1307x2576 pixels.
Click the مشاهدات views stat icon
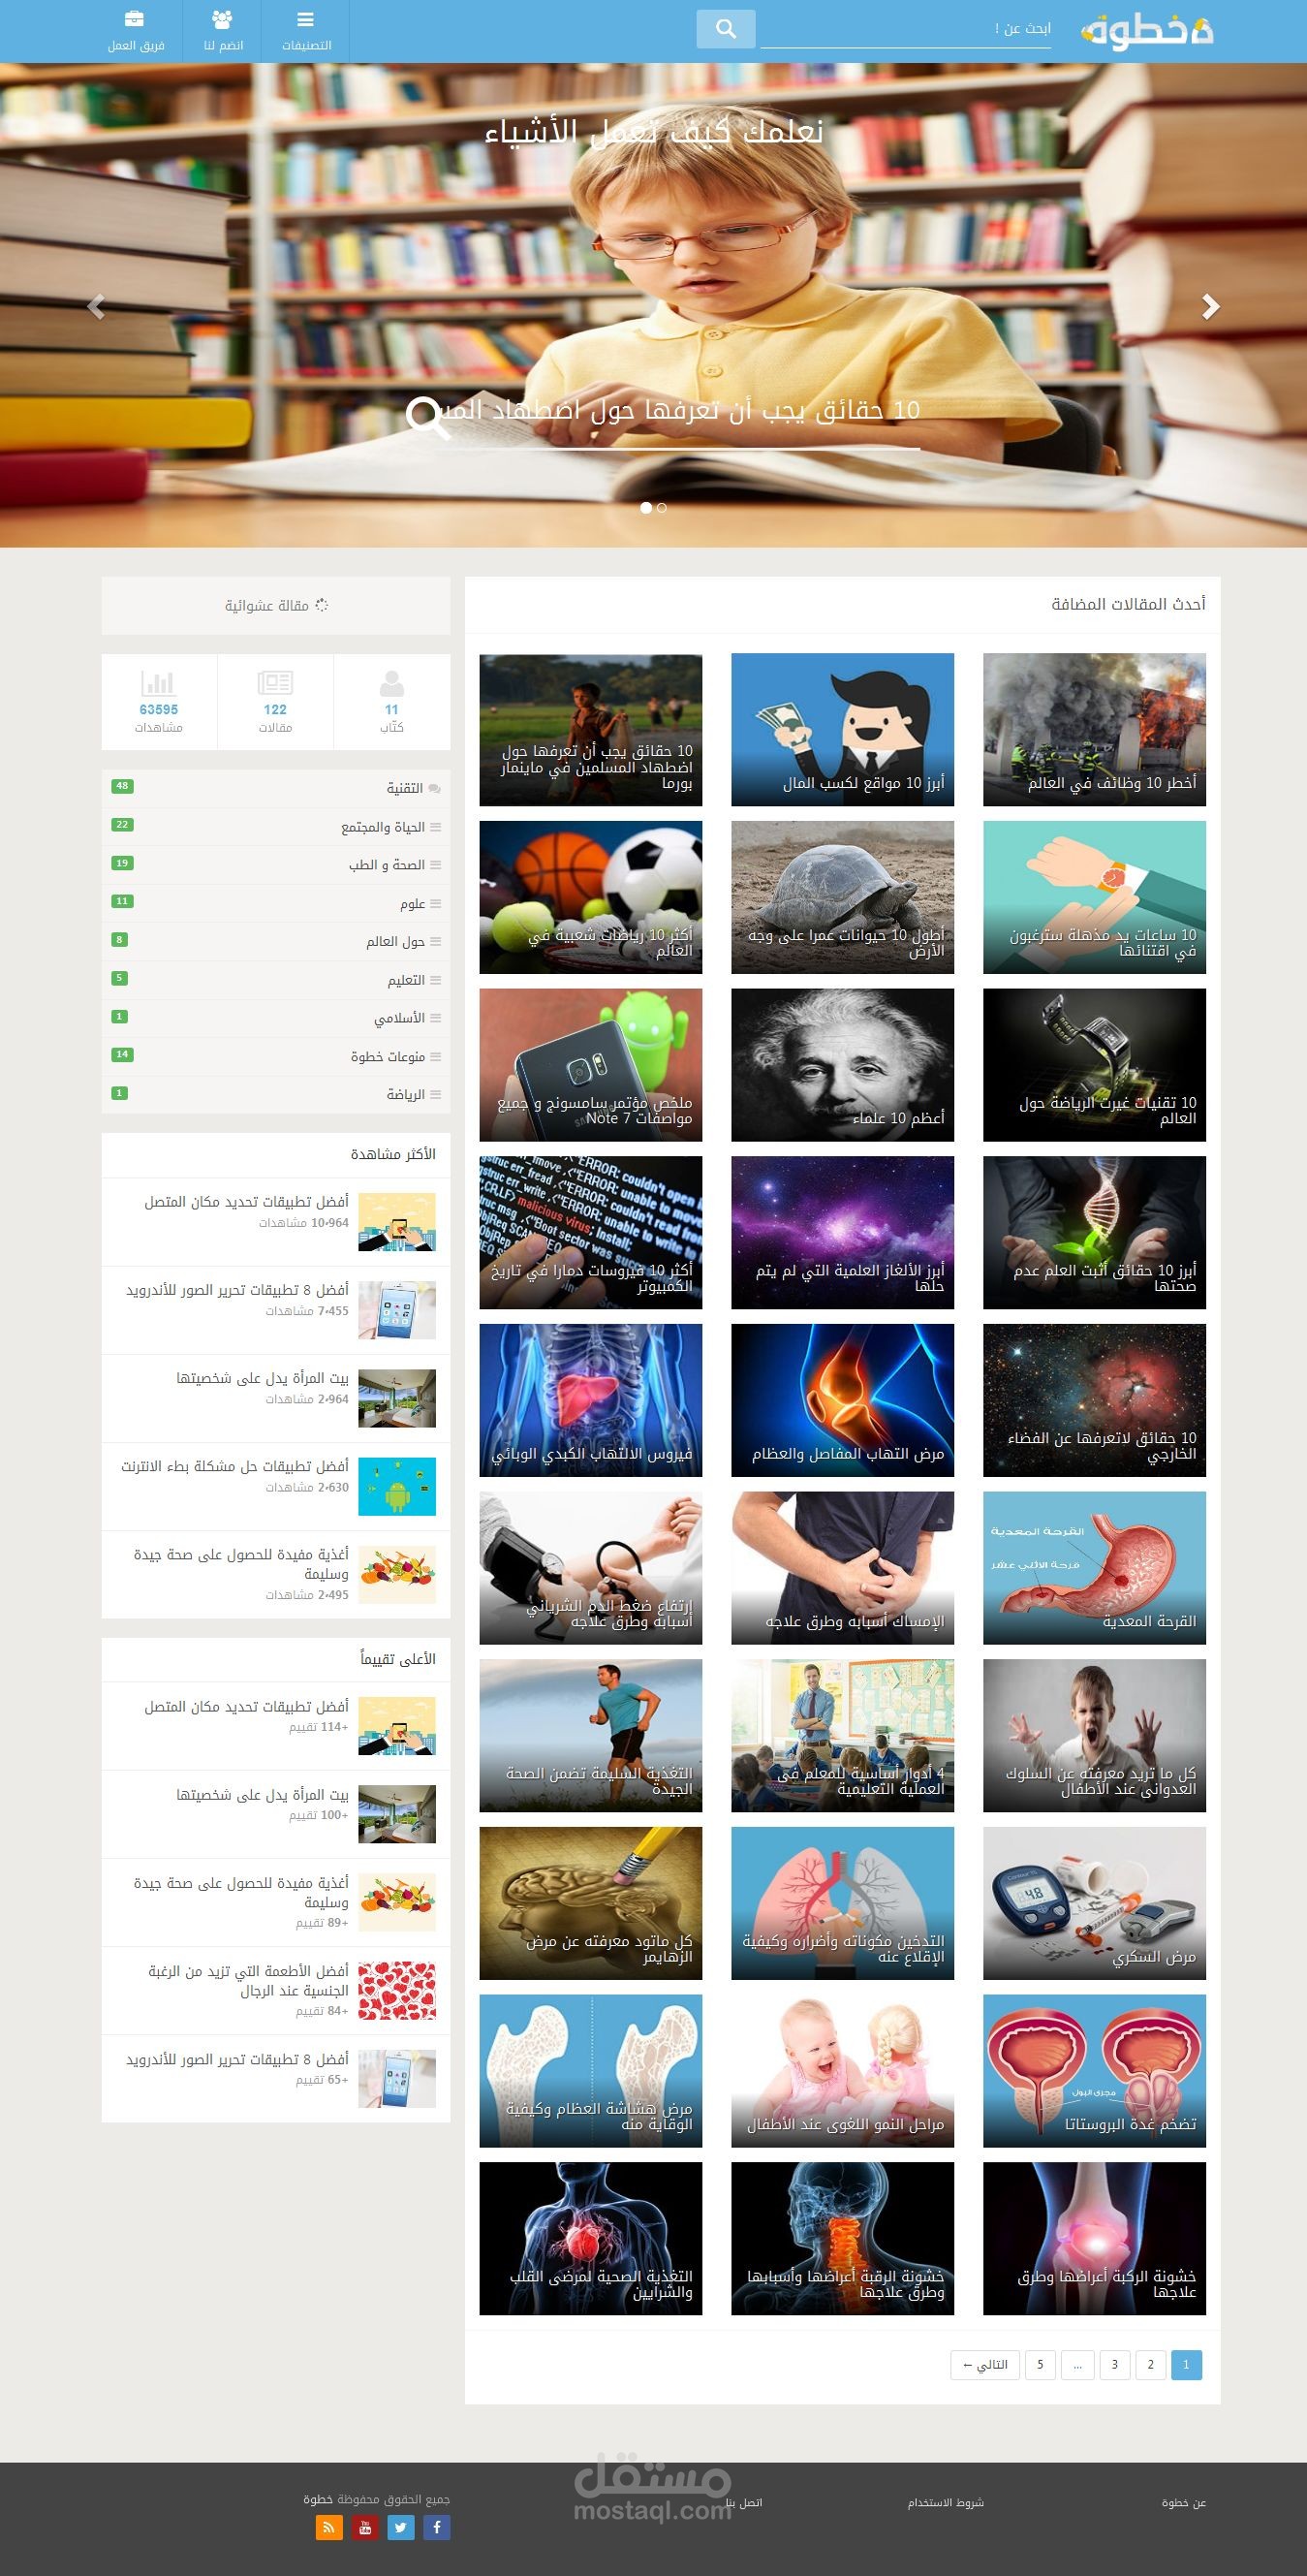click(159, 684)
